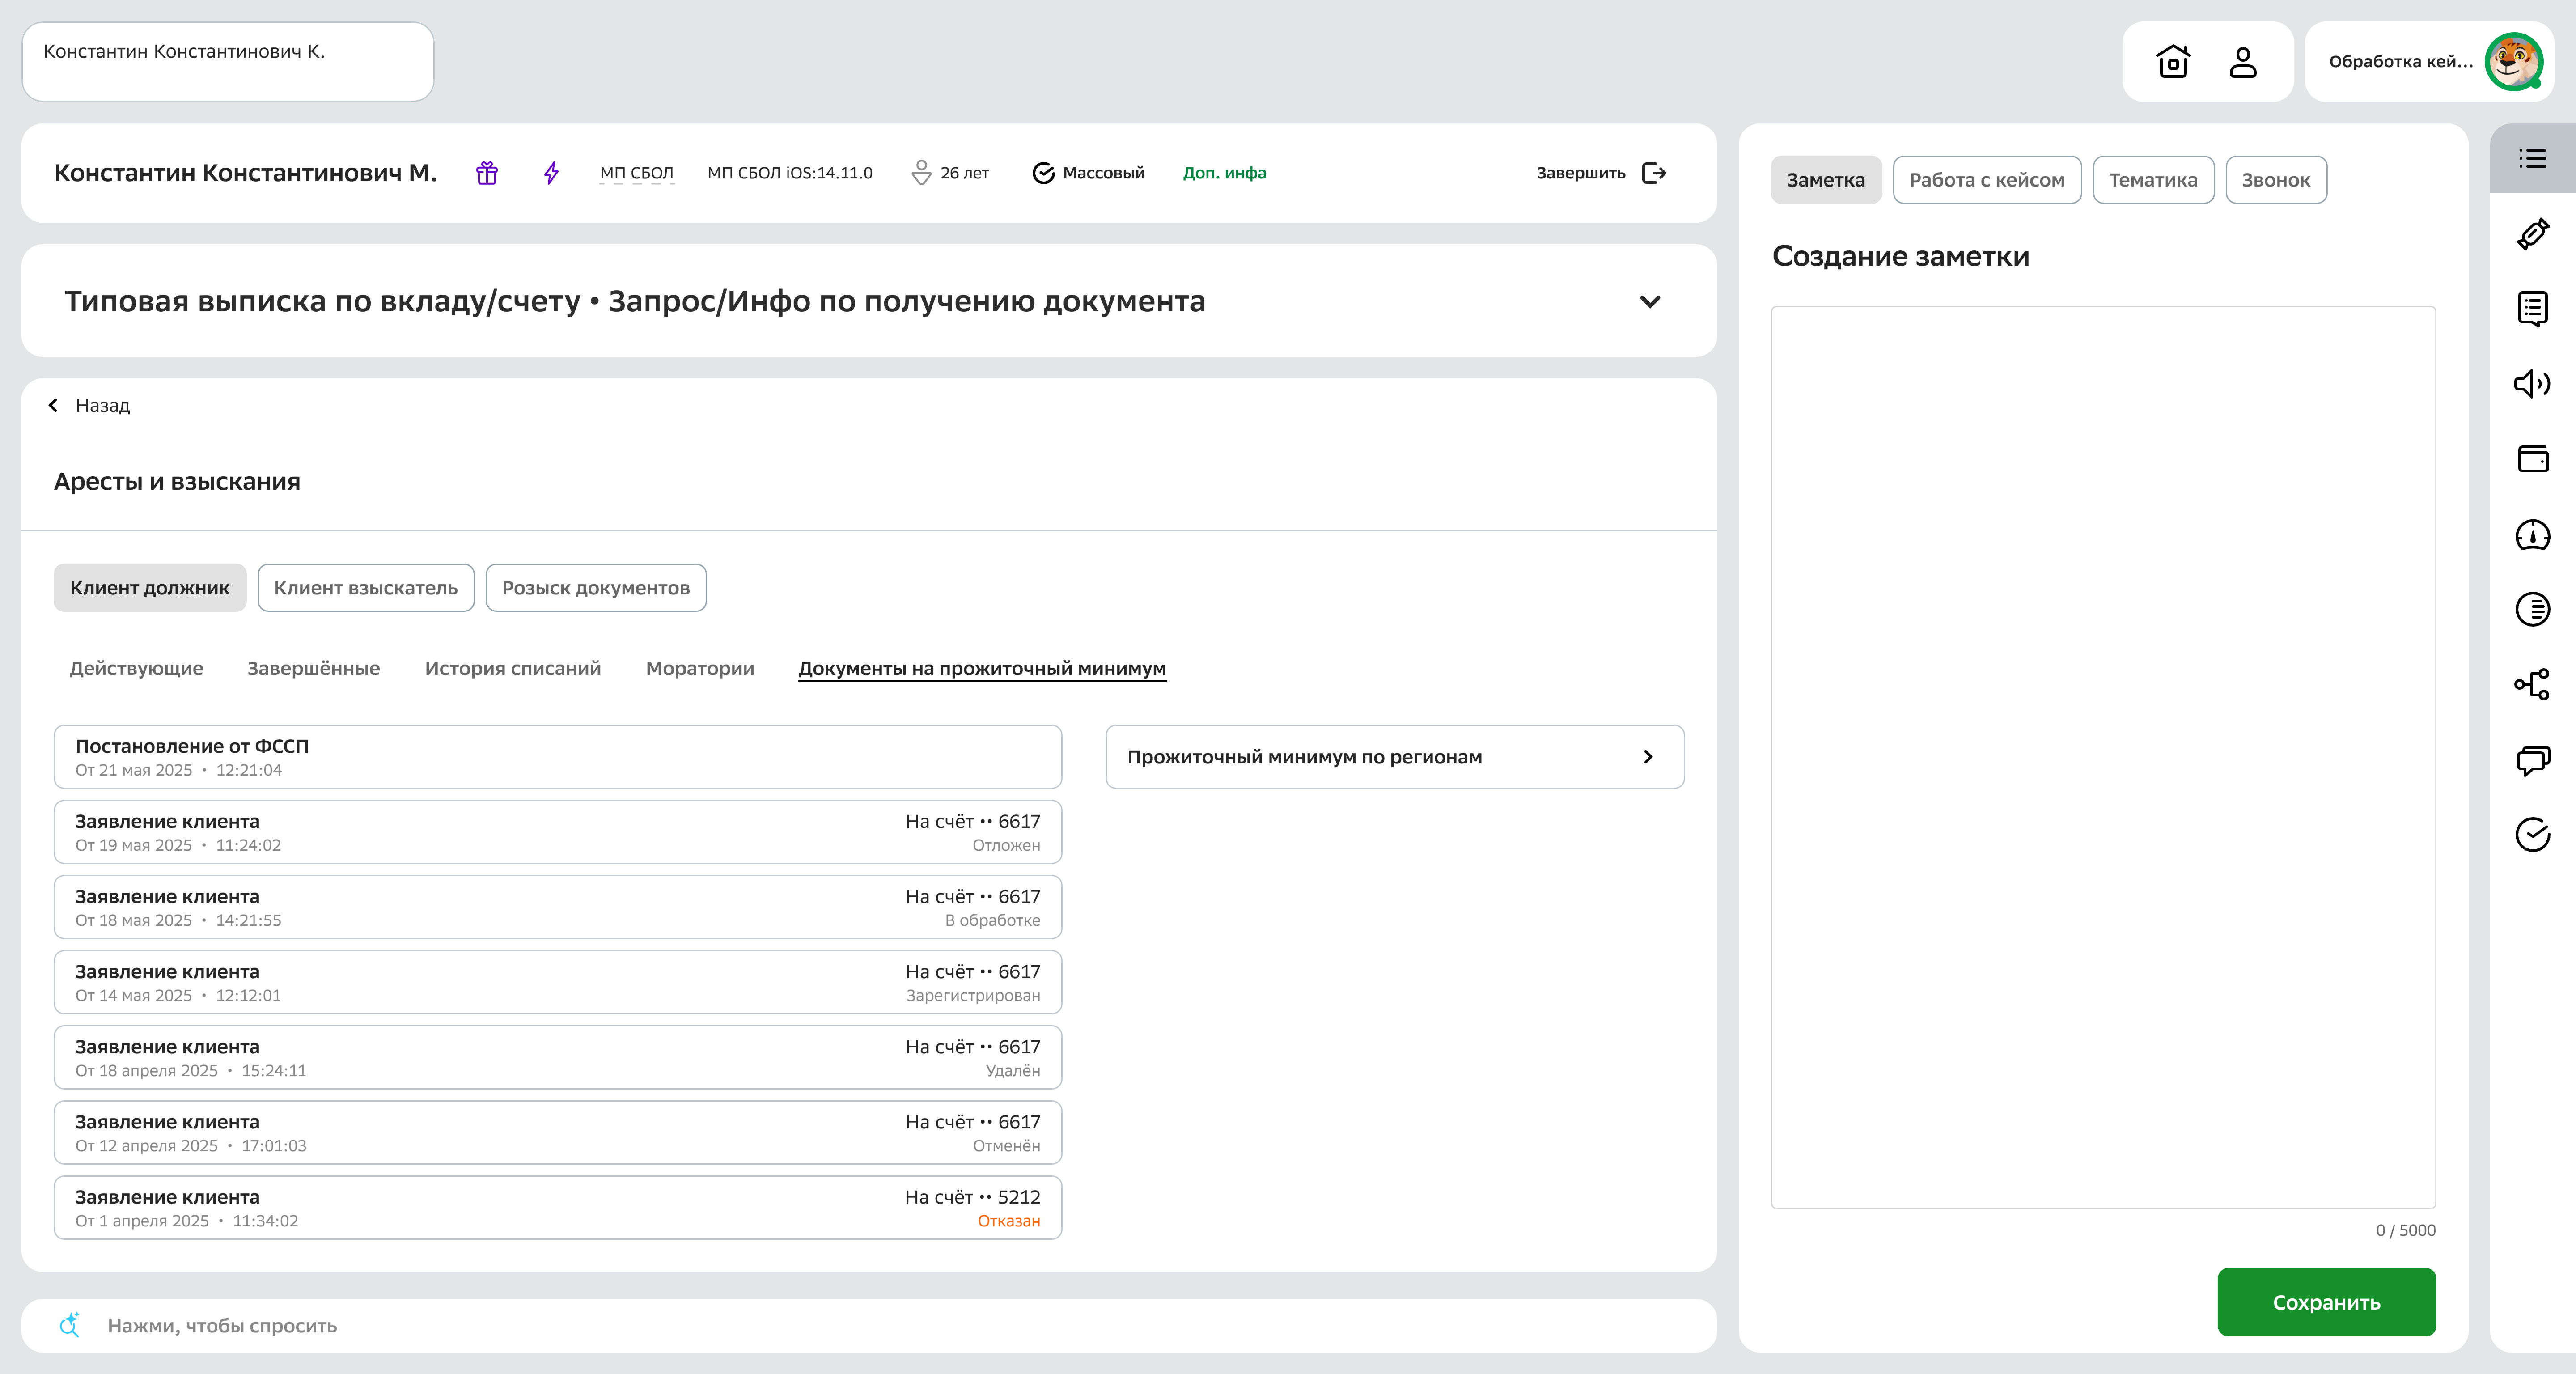
Task: Switch to the Звонок tab
Action: click(x=2276, y=179)
